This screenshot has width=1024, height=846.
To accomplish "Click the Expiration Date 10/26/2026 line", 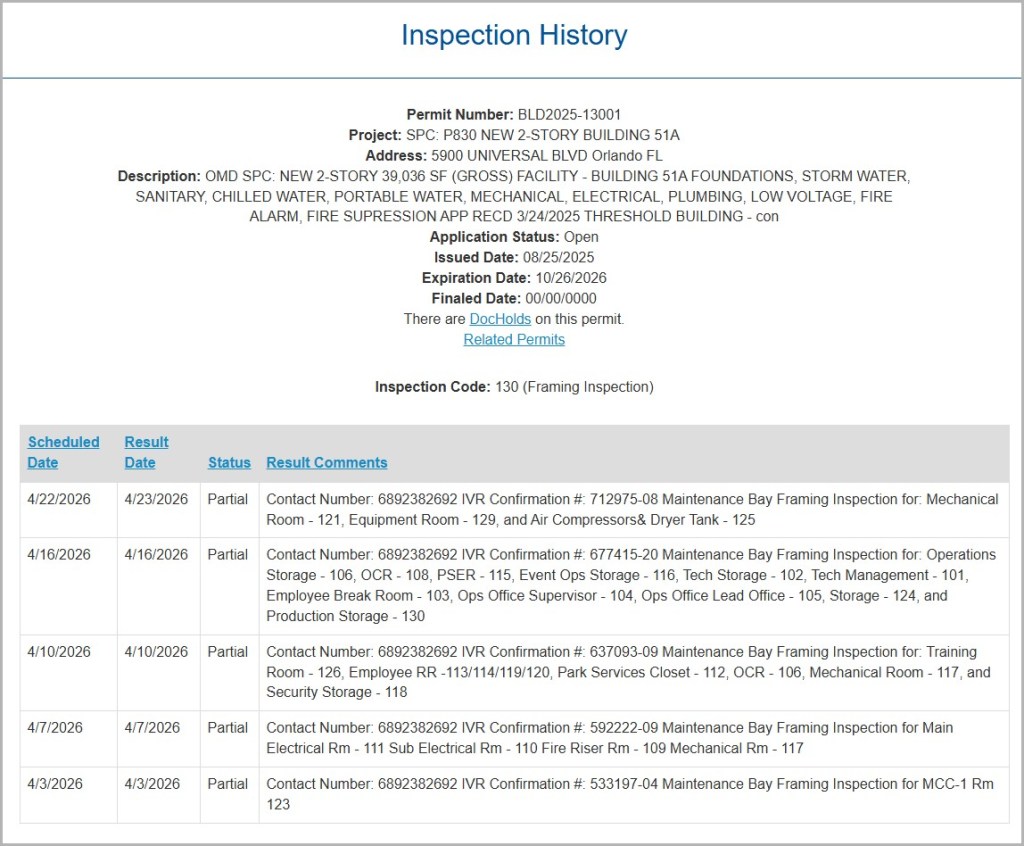I will click(514, 278).
